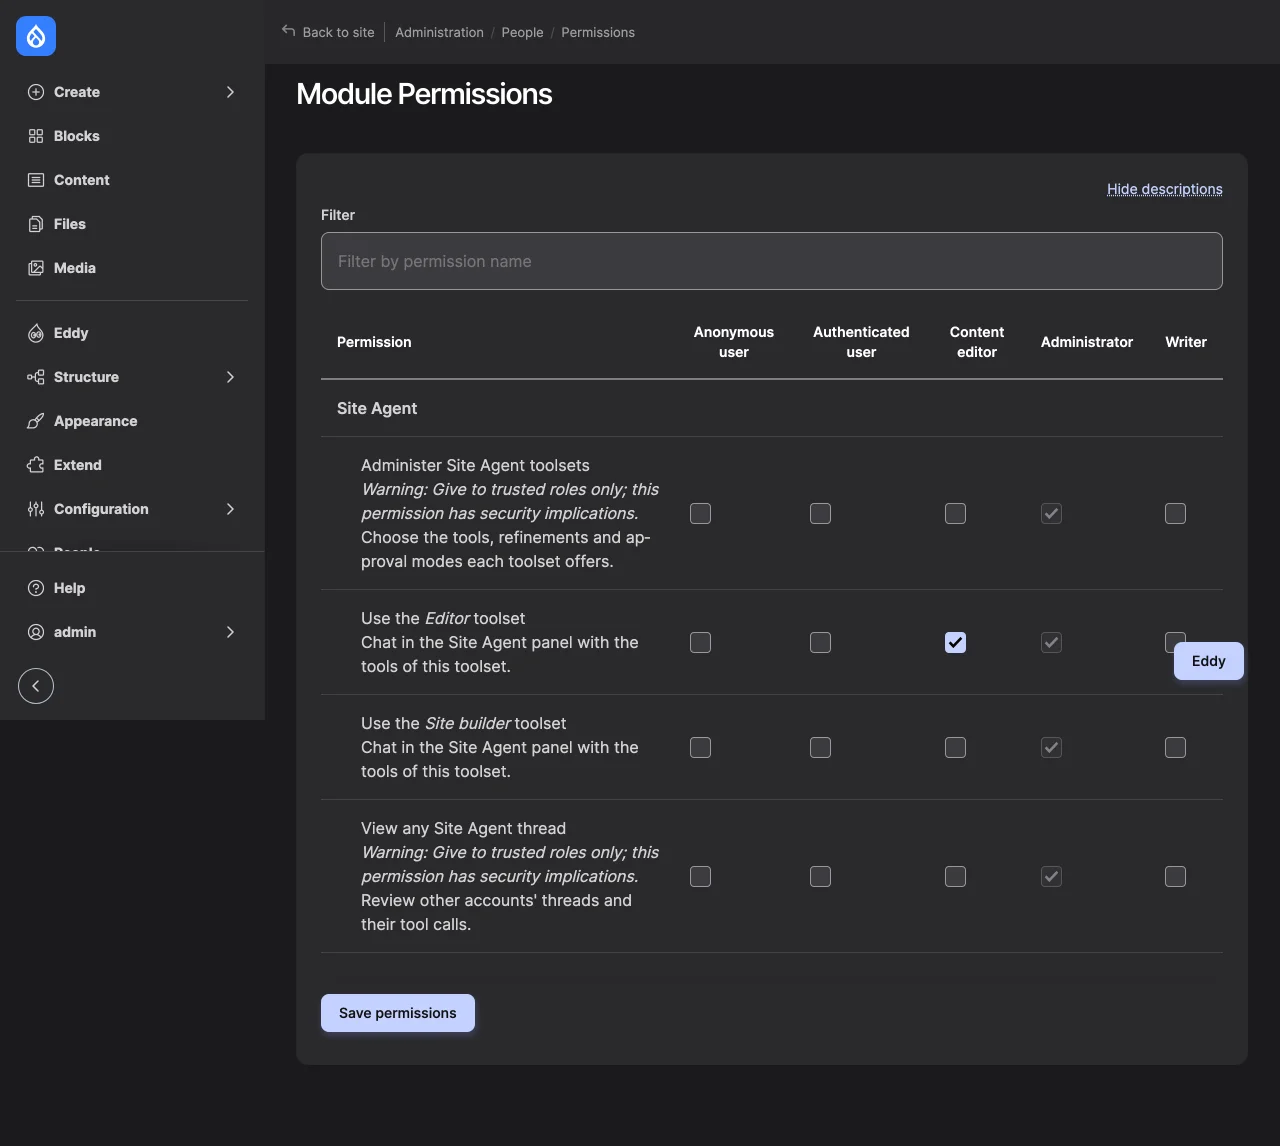
Task: Expand the Structure submenu chevron
Action: 230,377
